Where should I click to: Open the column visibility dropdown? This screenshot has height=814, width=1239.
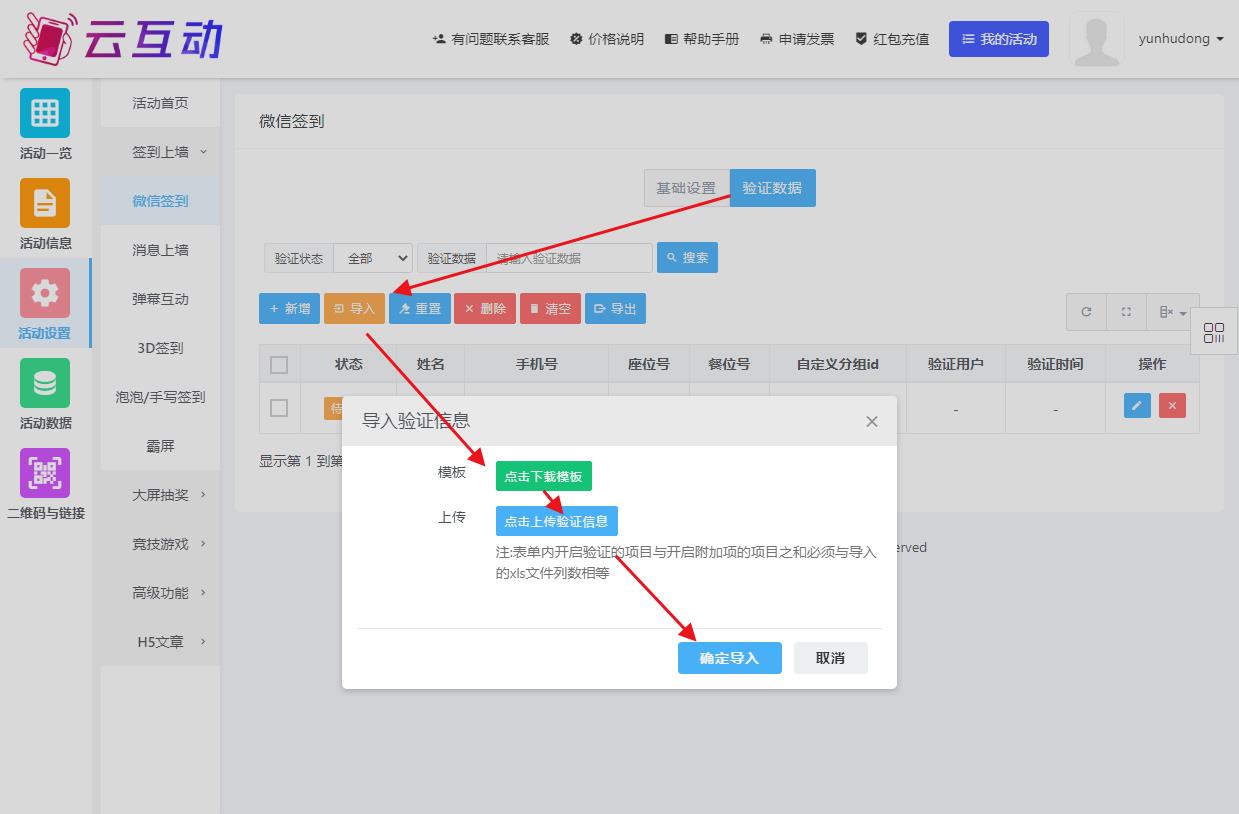point(1172,312)
